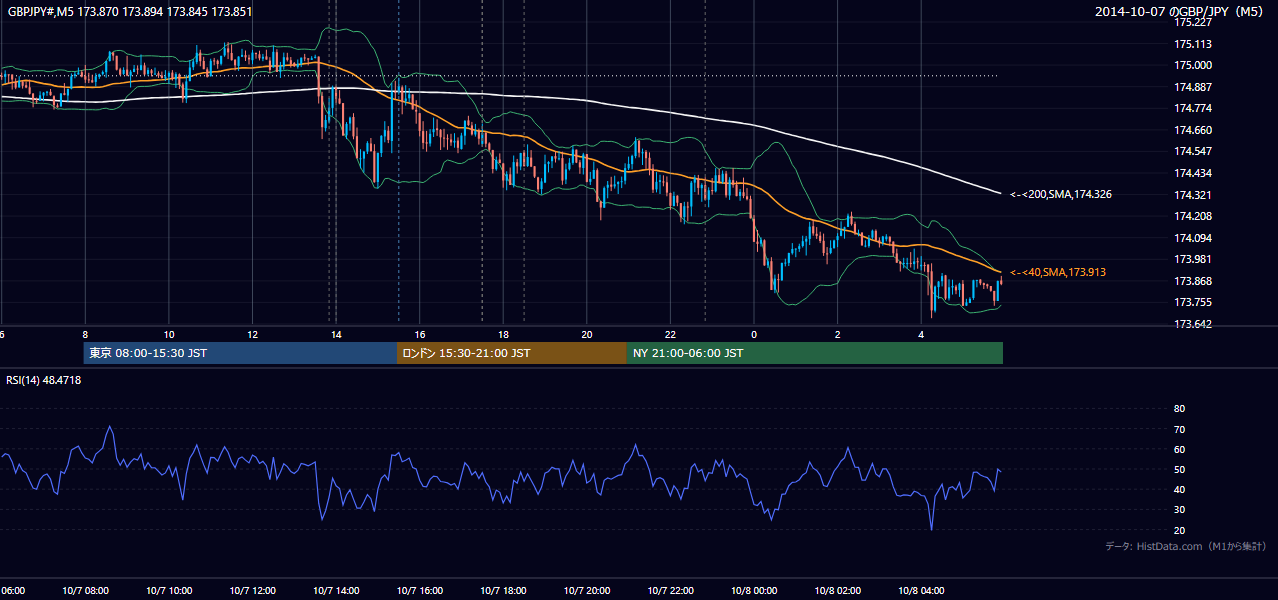Click the bottom time label 10/7 20:00
This screenshot has height=600, width=1278.
click(x=587, y=591)
